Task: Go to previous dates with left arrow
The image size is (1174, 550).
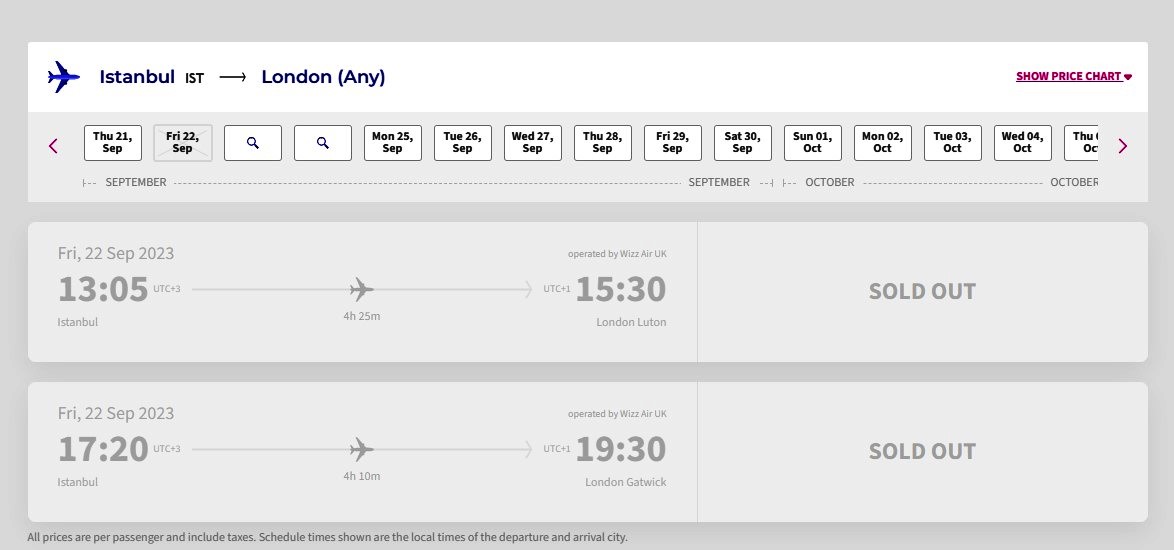Action: click(53, 146)
